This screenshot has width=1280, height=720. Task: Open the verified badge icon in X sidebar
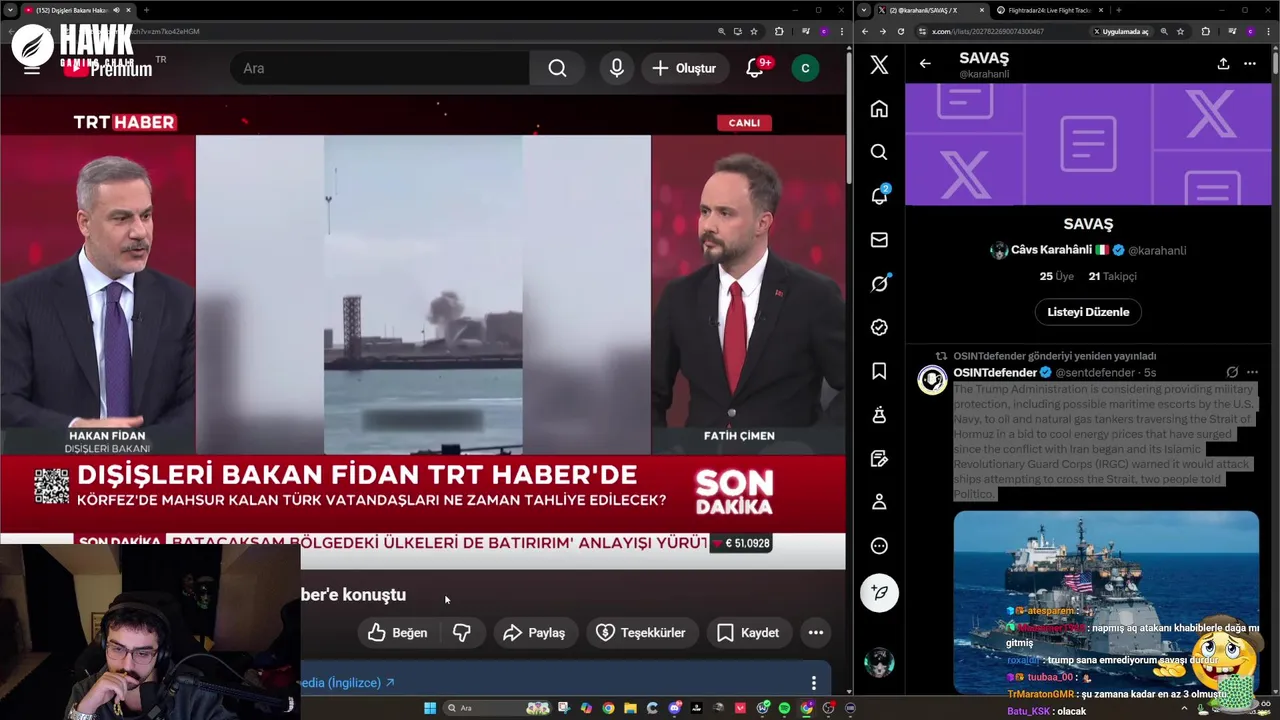point(879,327)
